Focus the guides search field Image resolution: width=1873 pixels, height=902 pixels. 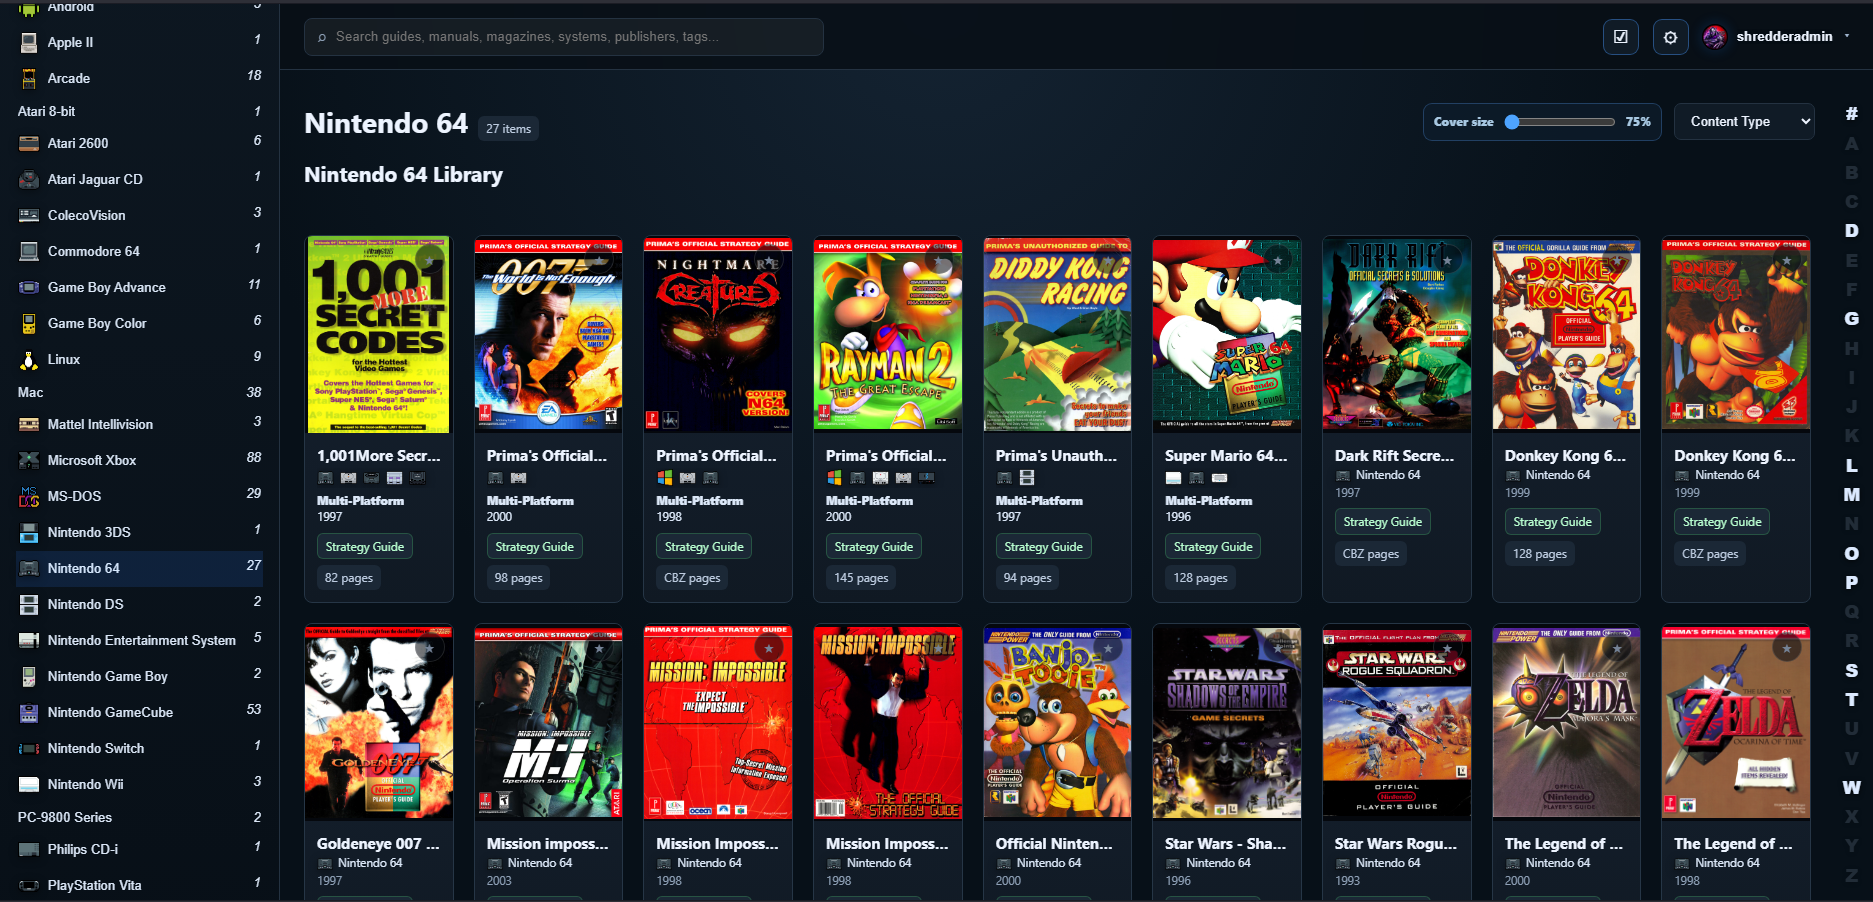coord(564,37)
